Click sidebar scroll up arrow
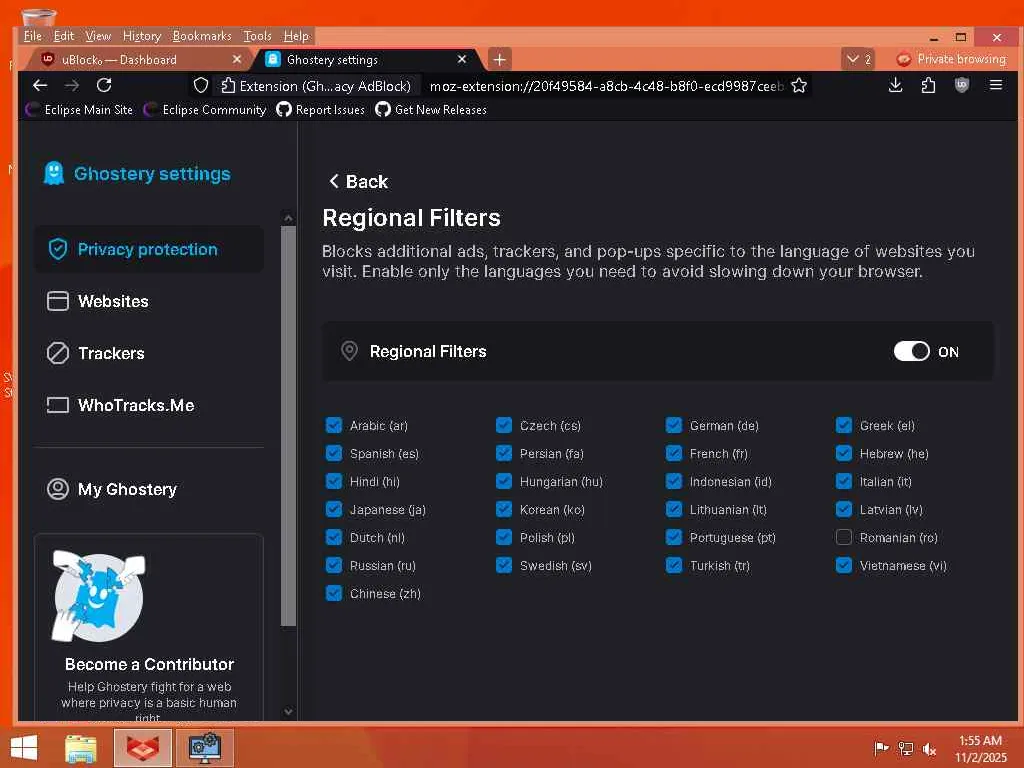This screenshot has width=1024, height=768. coord(288,218)
